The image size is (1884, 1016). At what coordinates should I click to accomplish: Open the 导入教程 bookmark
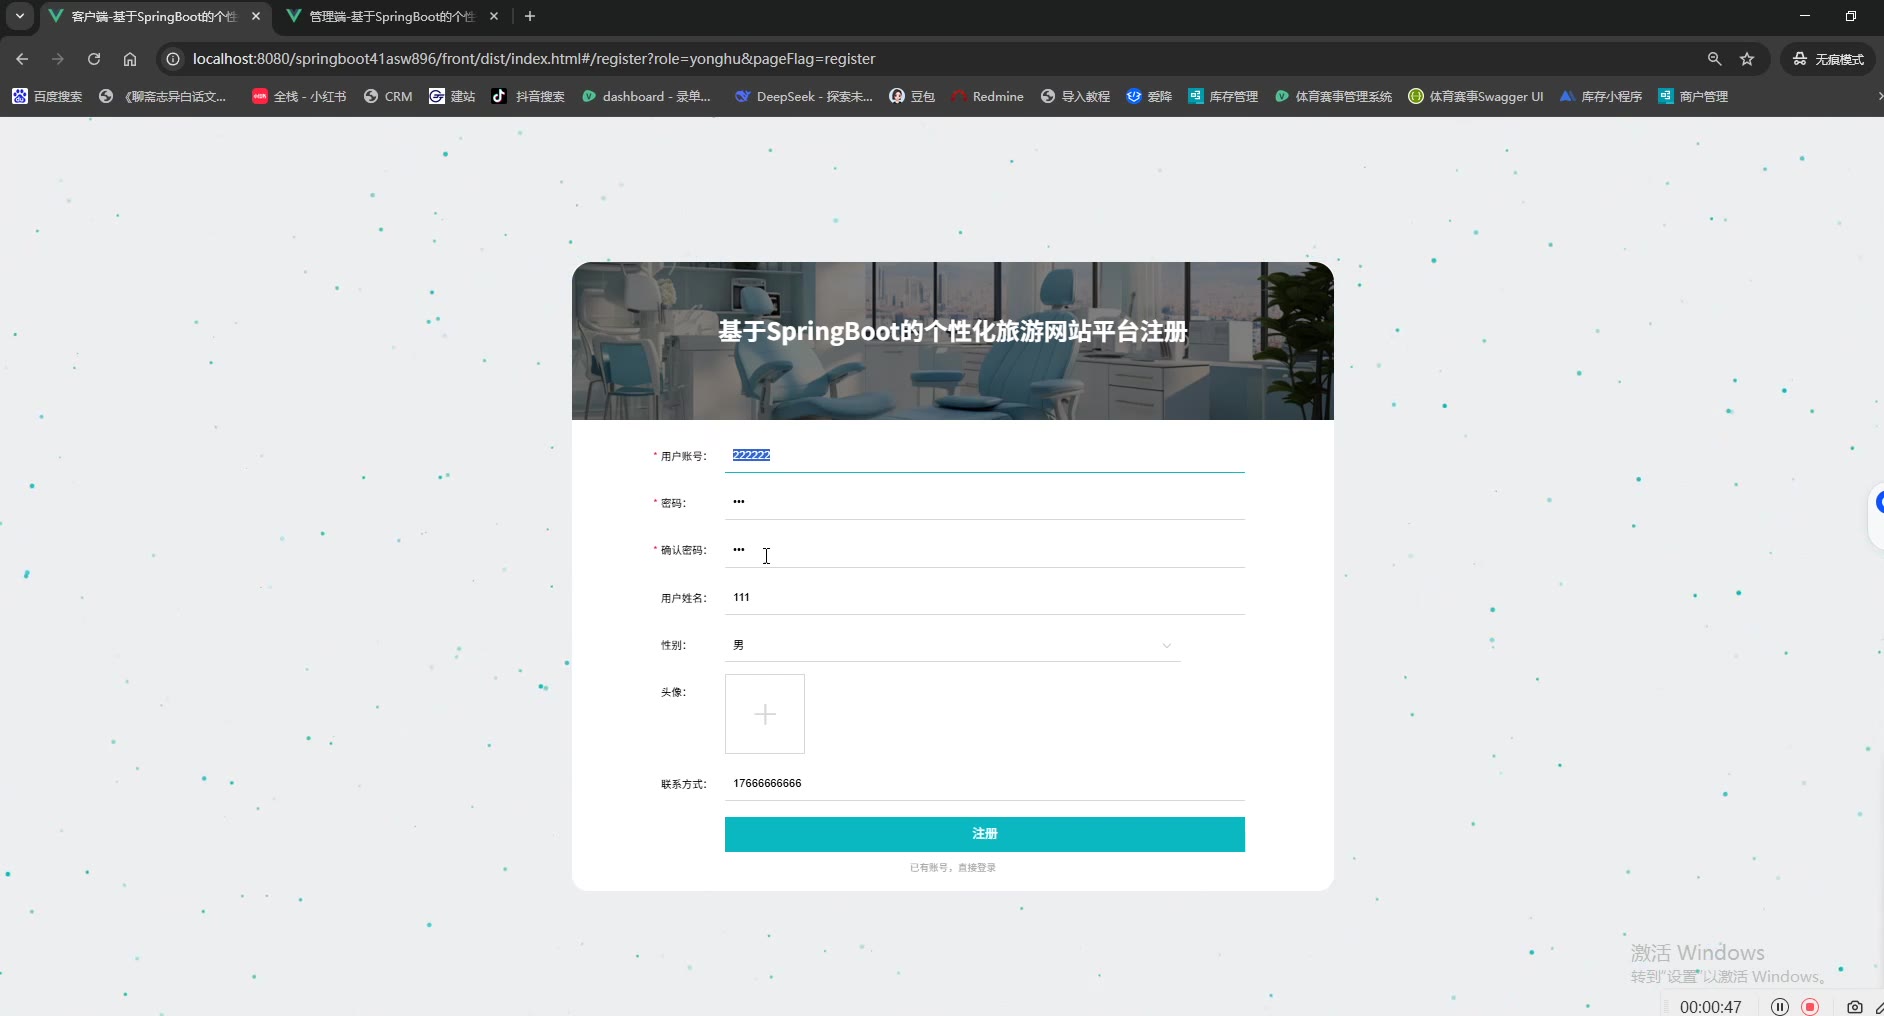click(x=1075, y=96)
